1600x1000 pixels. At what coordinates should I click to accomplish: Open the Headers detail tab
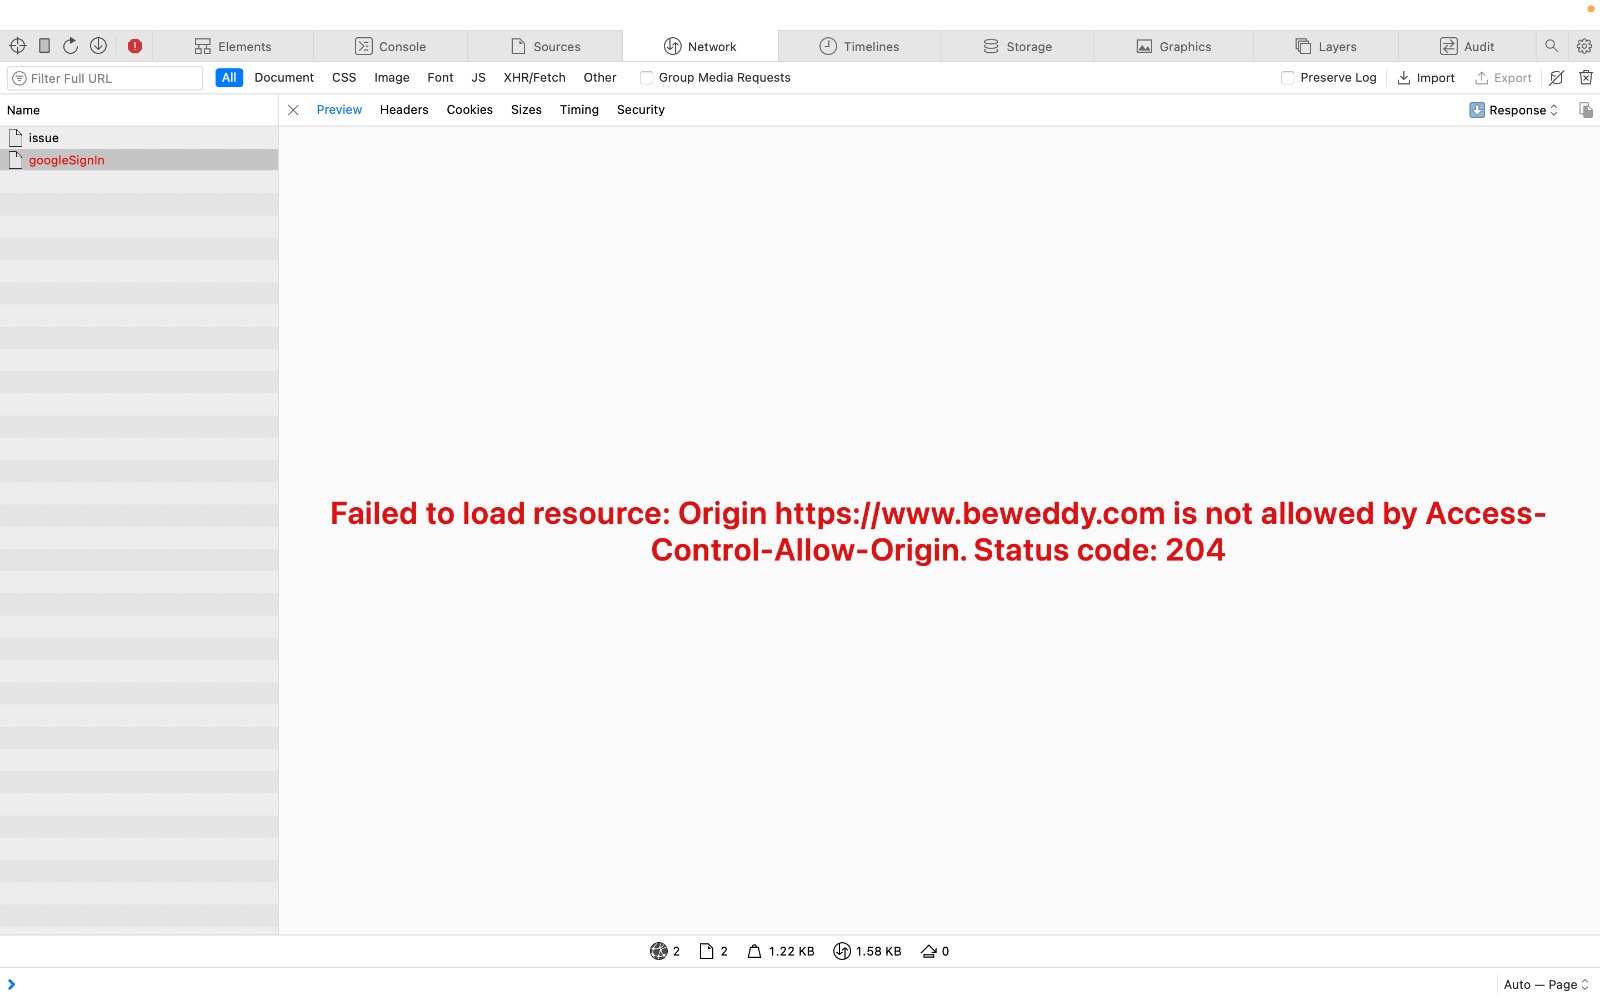[404, 110]
